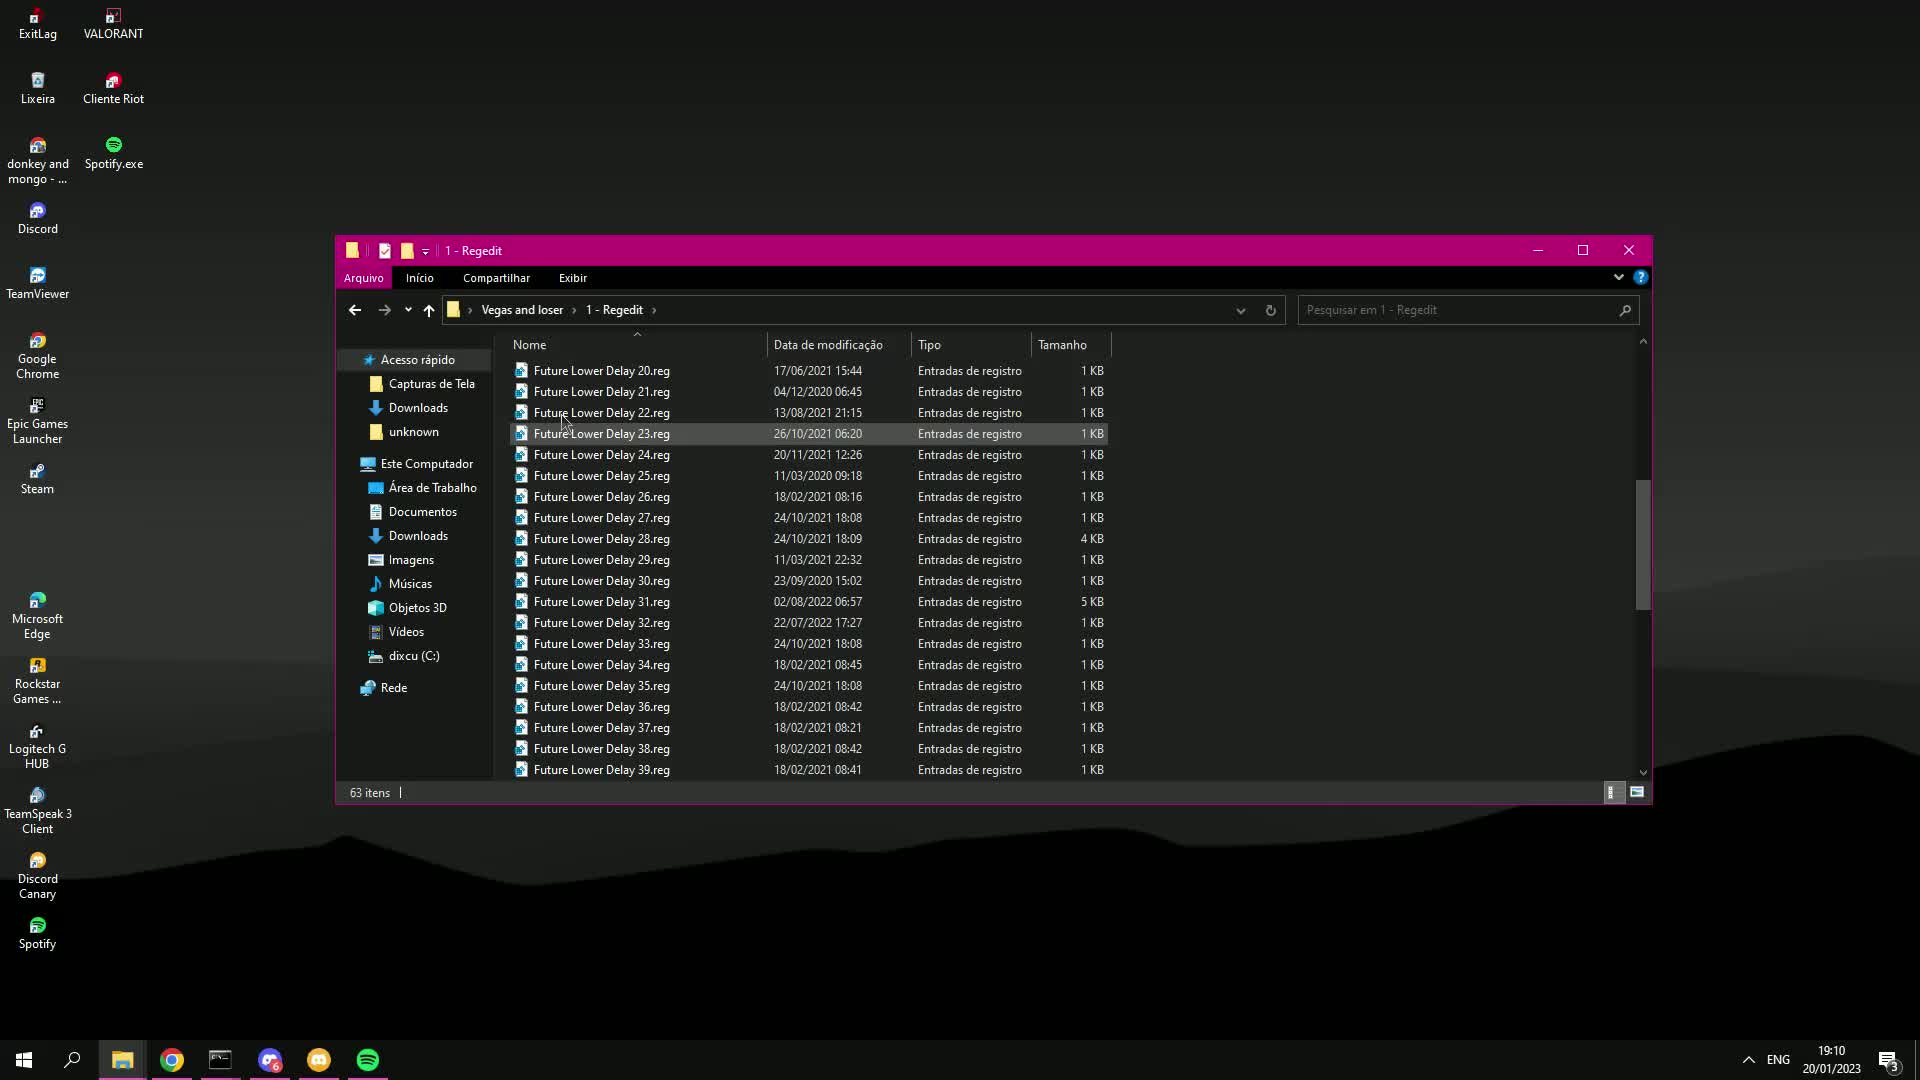Open Quick Access Toolbar customize dropdown
The image size is (1920, 1080).
tap(426, 251)
